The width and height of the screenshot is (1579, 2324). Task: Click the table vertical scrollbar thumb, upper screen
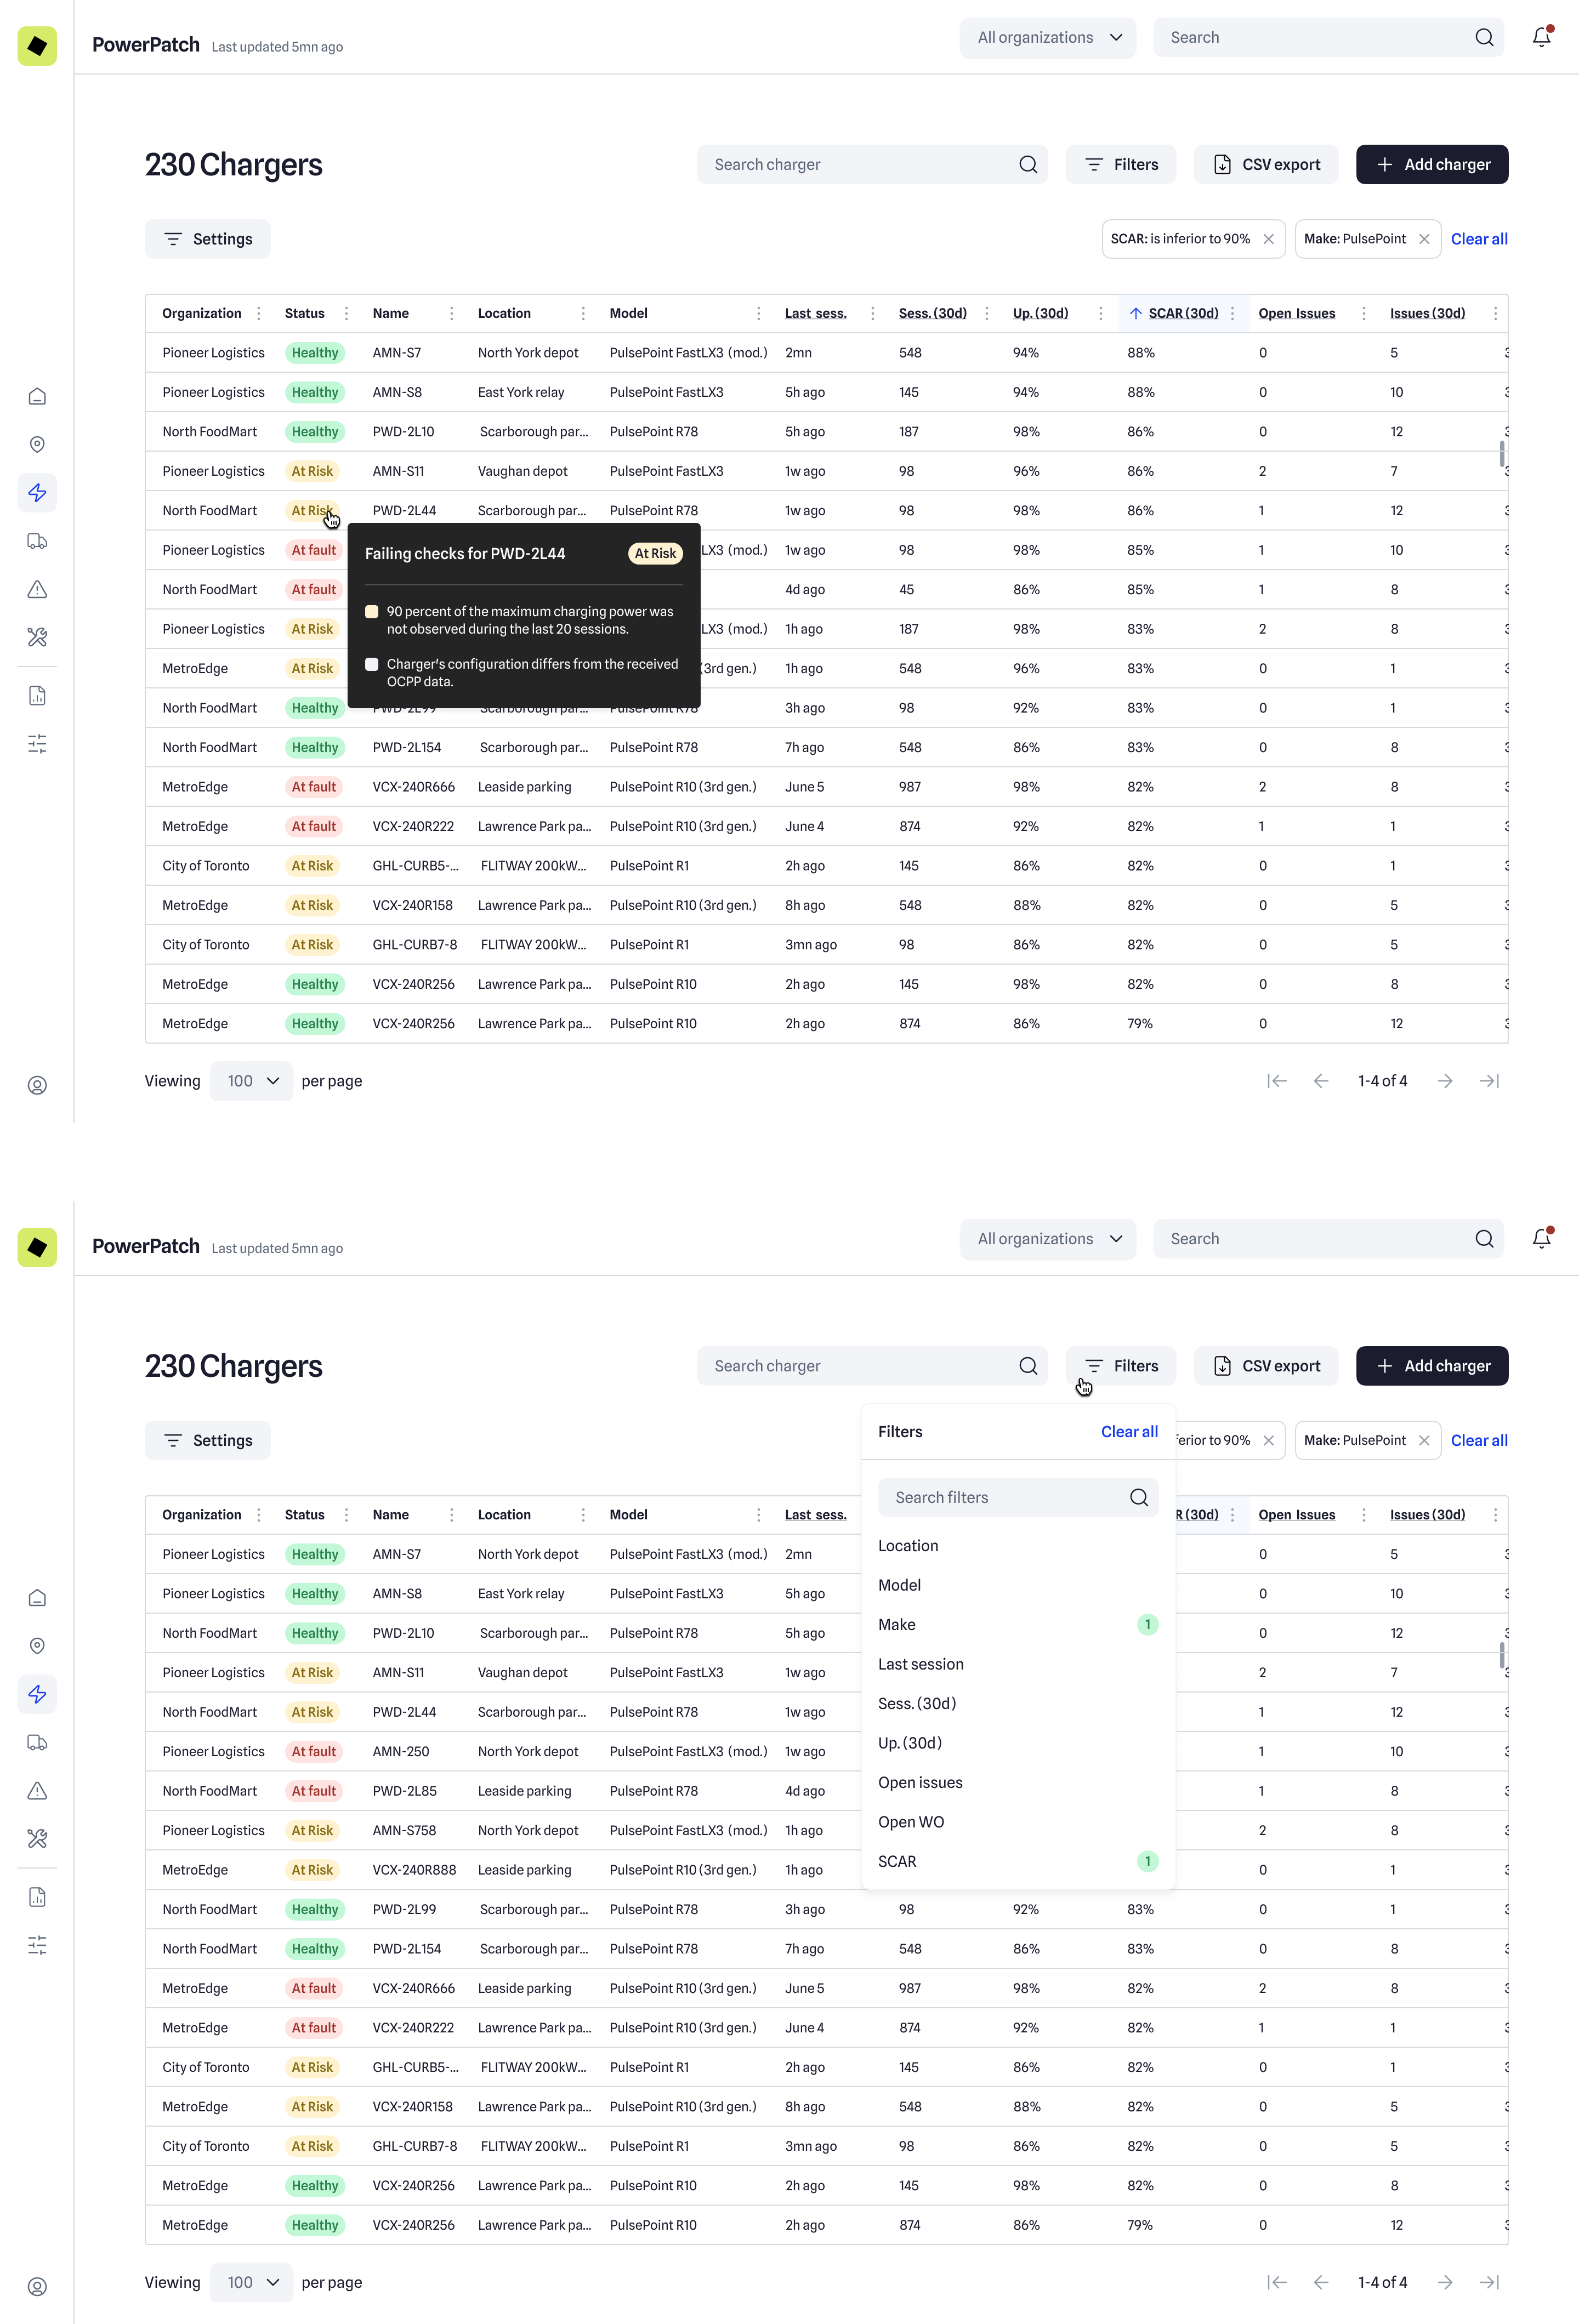1501,453
